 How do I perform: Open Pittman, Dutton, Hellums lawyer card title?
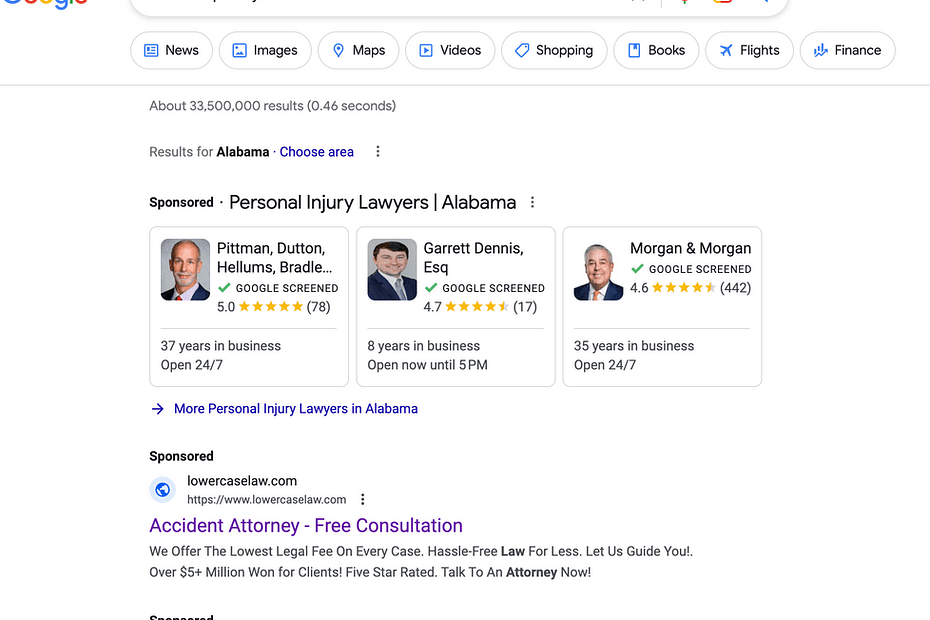pyautogui.click(x=275, y=257)
